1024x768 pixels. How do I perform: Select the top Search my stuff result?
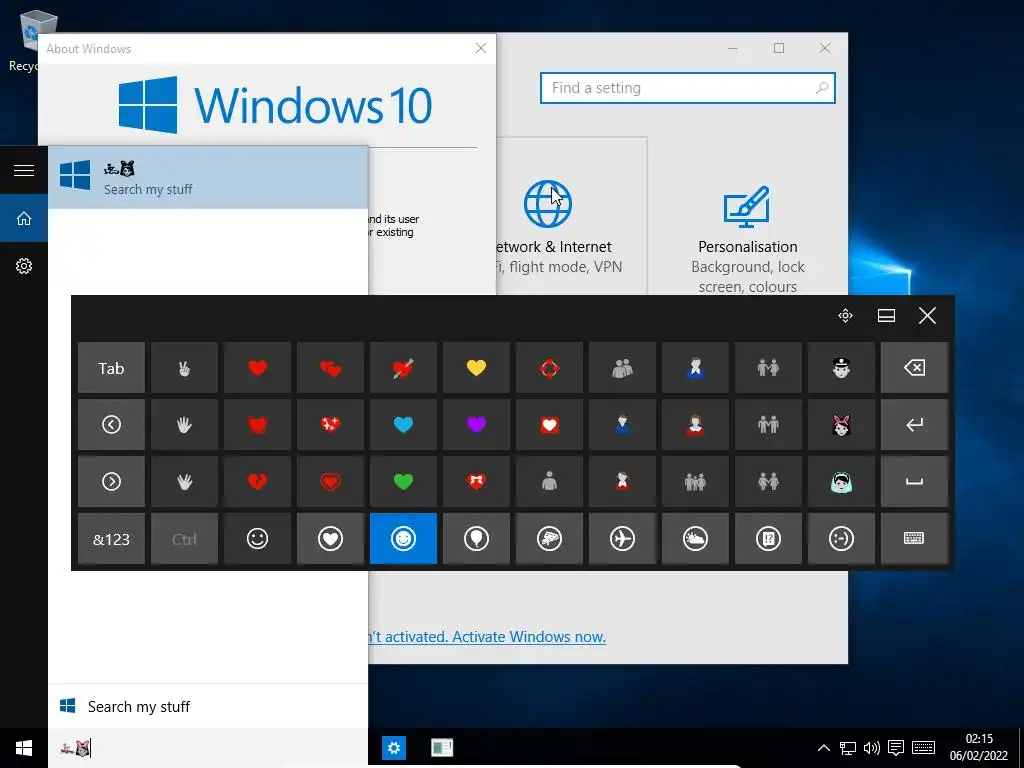click(208, 178)
